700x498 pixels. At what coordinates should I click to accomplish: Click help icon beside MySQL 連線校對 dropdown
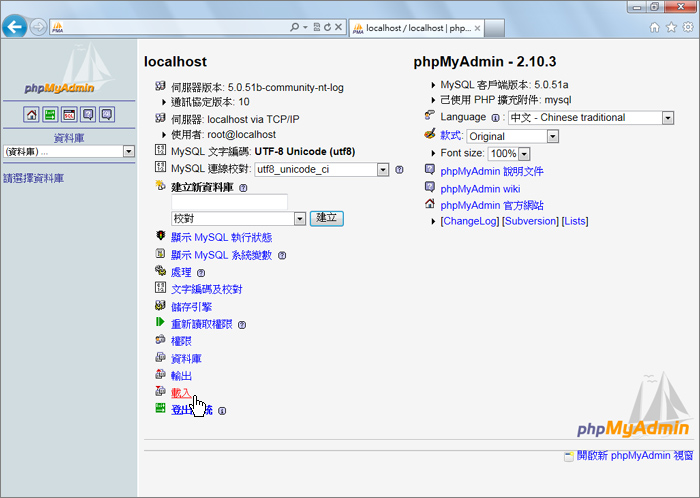399,170
